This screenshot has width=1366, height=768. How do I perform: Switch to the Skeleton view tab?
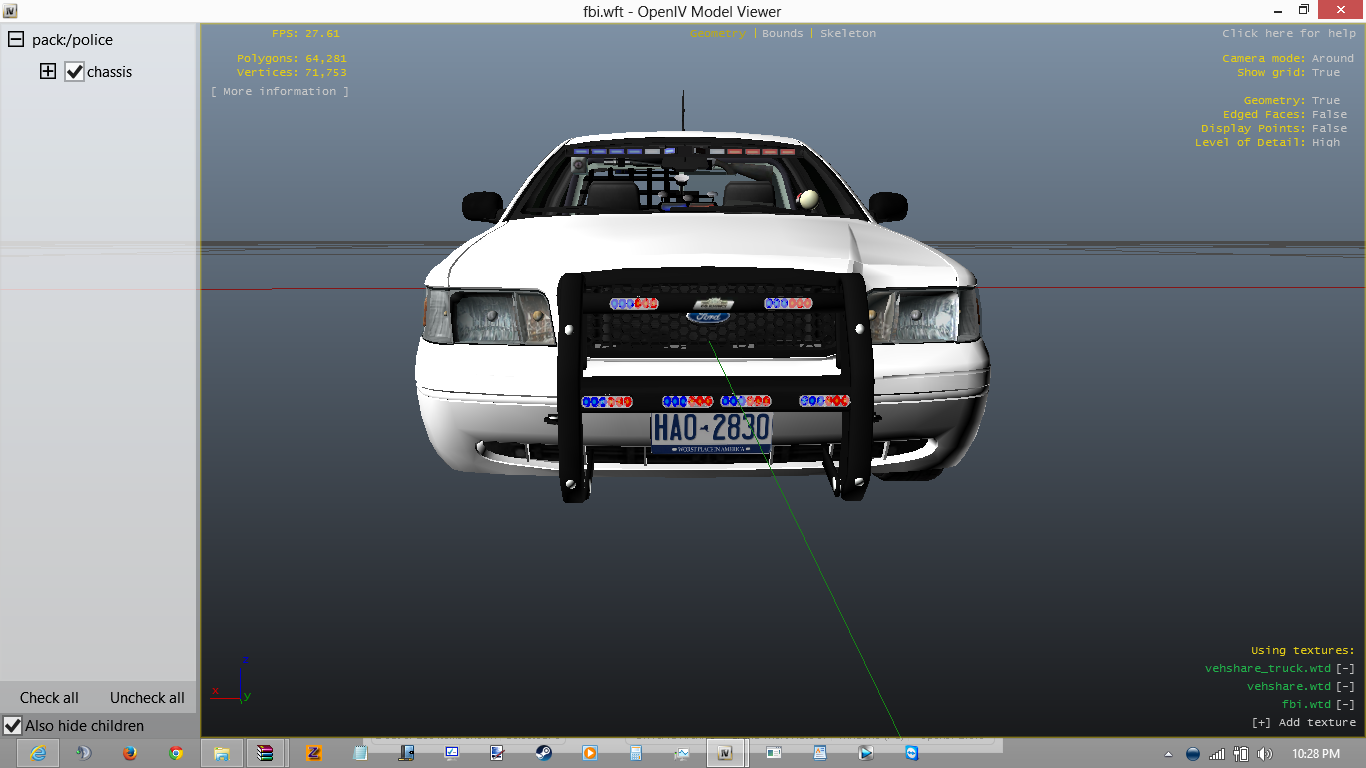(847, 33)
